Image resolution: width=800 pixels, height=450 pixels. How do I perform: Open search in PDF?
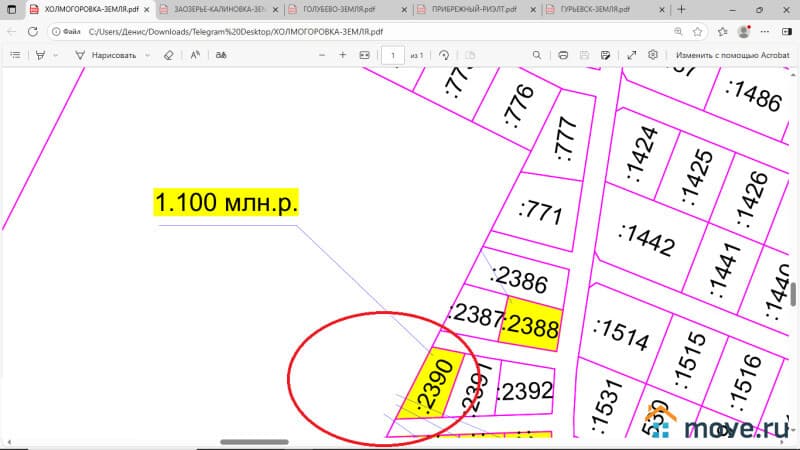tap(533, 55)
